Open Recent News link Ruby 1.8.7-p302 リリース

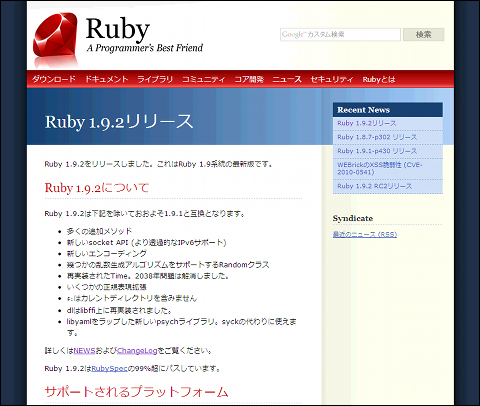pyautogui.click(x=377, y=137)
